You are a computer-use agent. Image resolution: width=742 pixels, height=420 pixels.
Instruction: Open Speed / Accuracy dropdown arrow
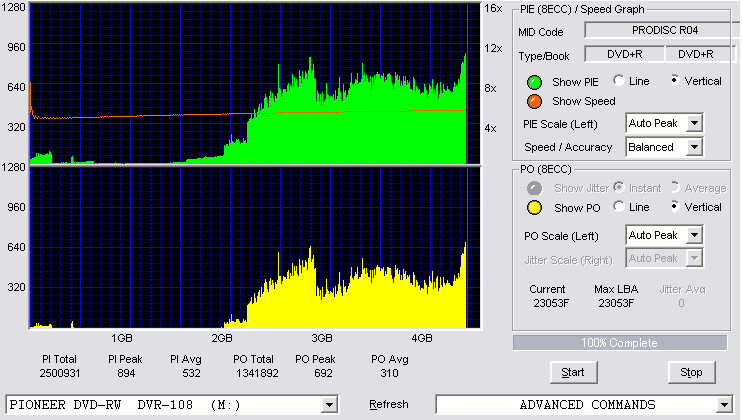click(x=694, y=147)
